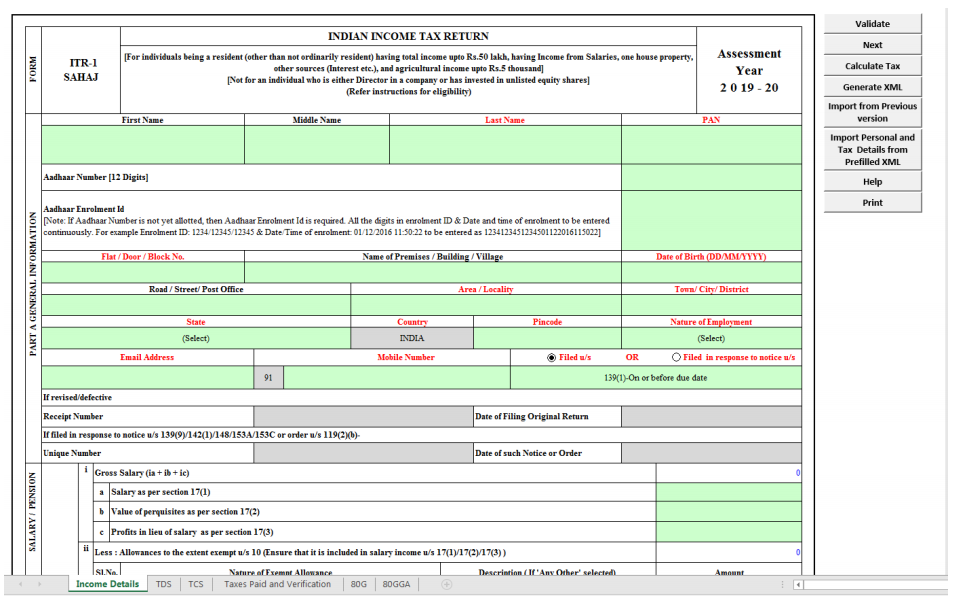The image size is (977, 615).
Task: Click the Road / Street / Post Office field
Action: (x=196, y=305)
